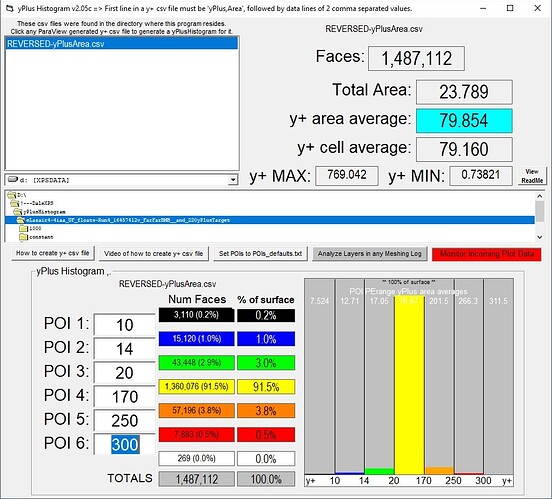Click the directory tree scrollbar up arrow
552x499 pixels.
click(x=539, y=196)
